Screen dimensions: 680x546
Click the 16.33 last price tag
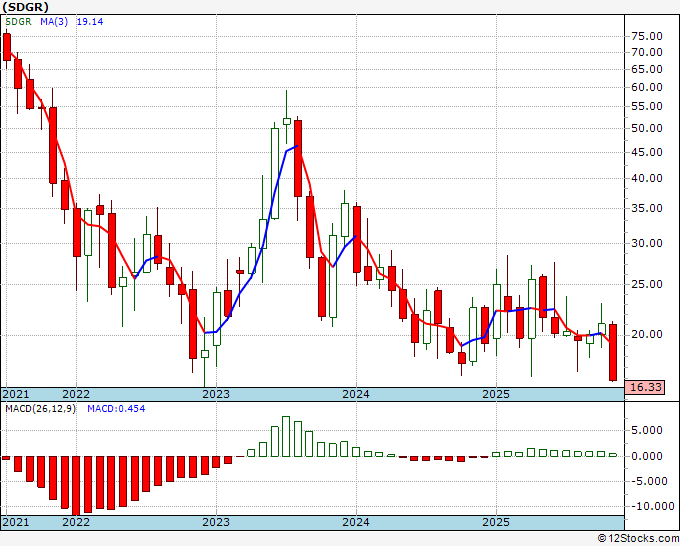tap(645, 387)
